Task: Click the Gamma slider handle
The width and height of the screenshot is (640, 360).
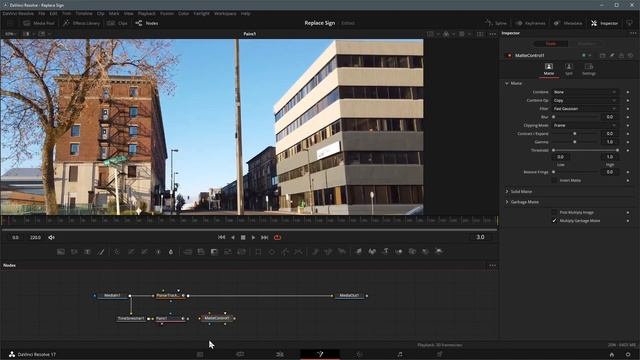Action: (x=575, y=142)
